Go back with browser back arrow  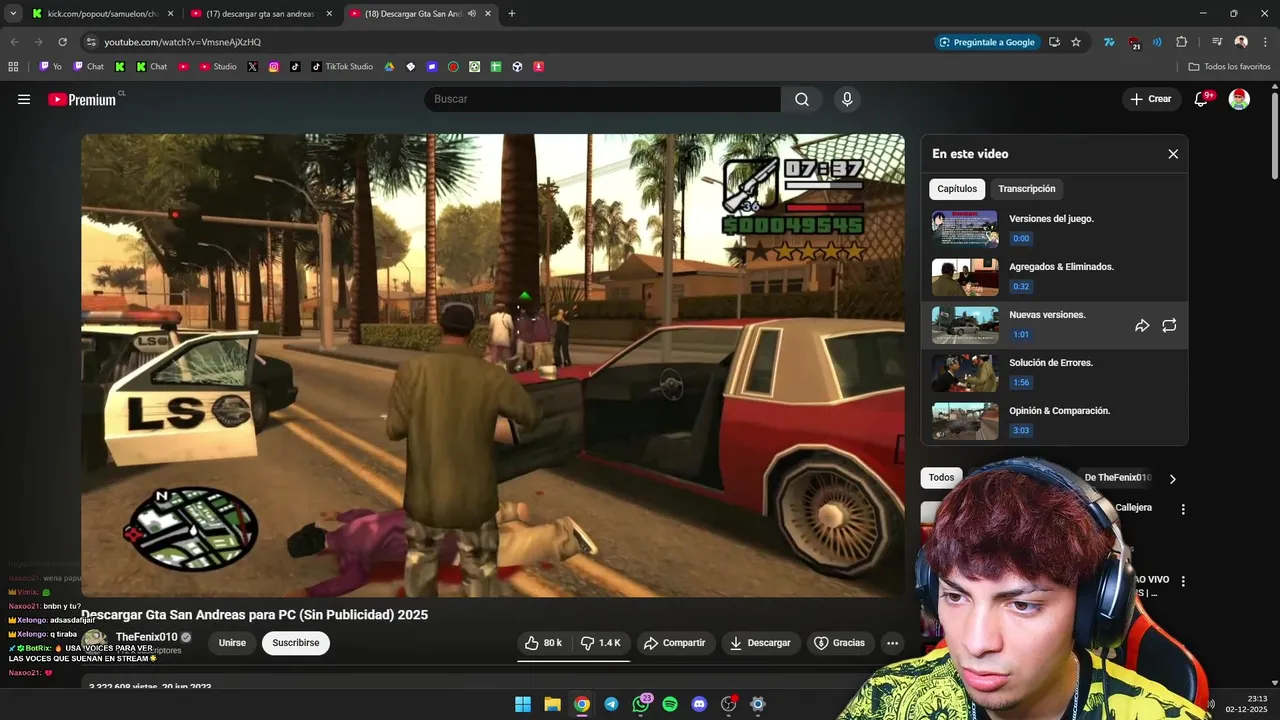[x=14, y=42]
